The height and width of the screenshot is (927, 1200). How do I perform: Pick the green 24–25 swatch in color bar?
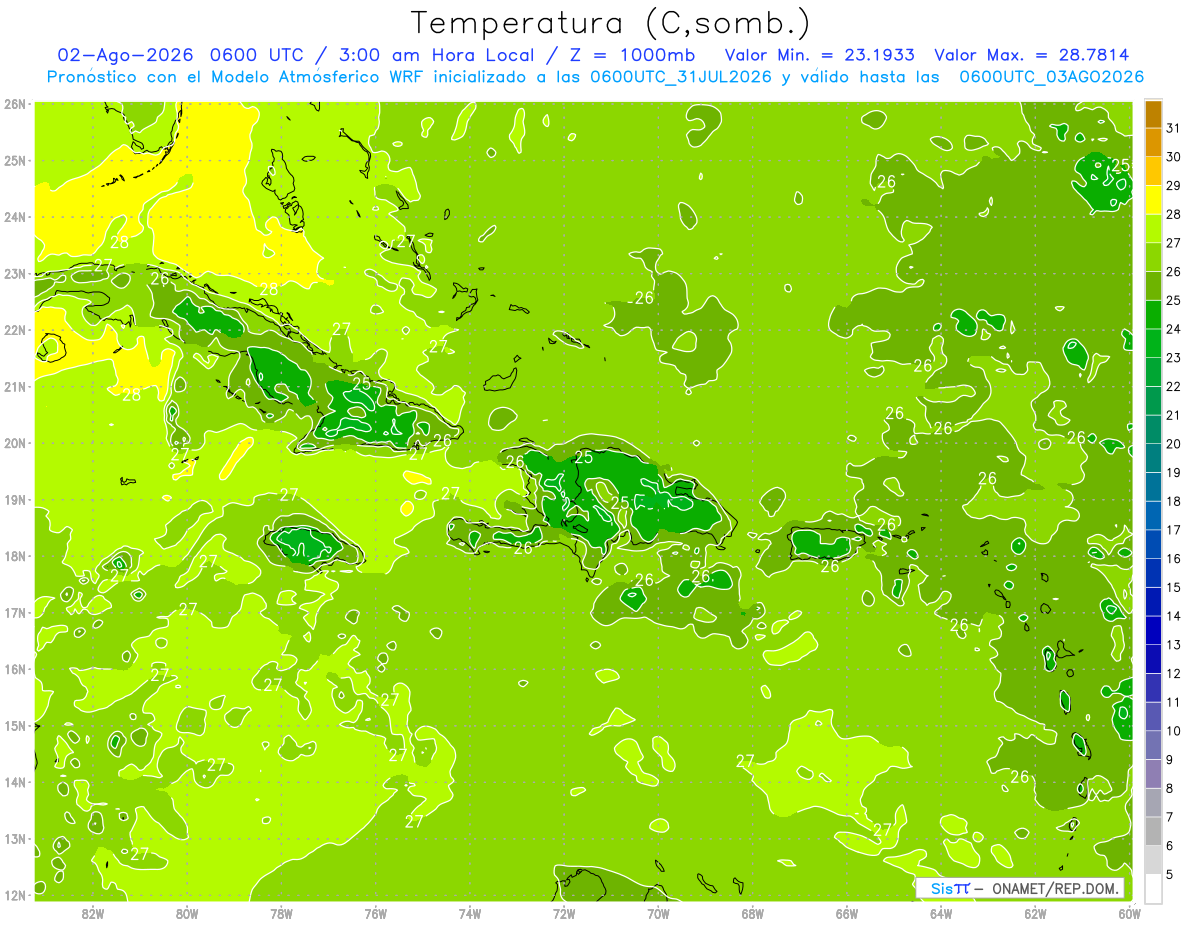(1153, 315)
